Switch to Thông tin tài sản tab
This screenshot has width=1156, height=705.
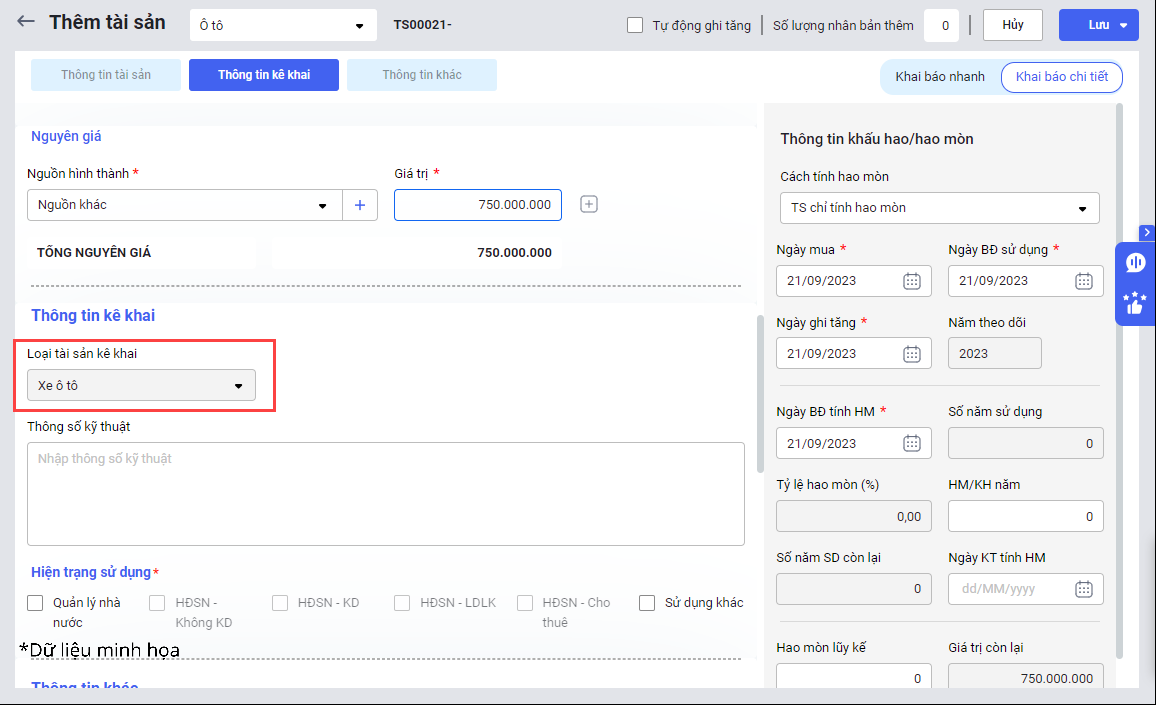point(106,75)
